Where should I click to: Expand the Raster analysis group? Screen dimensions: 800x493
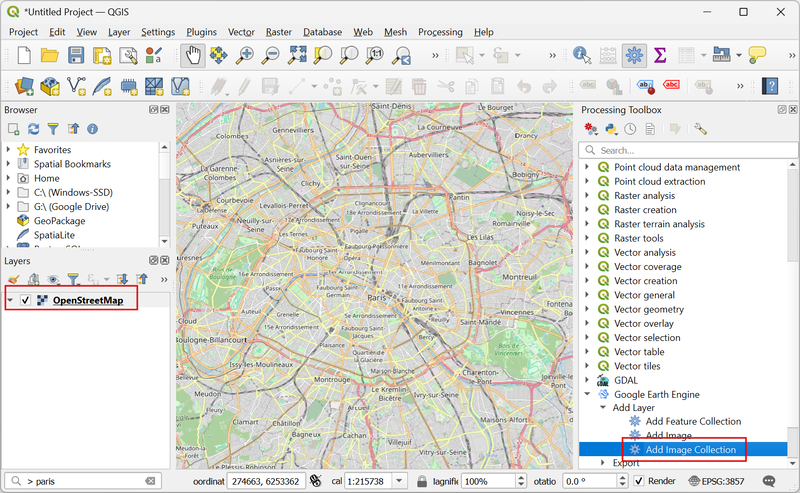pos(587,196)
